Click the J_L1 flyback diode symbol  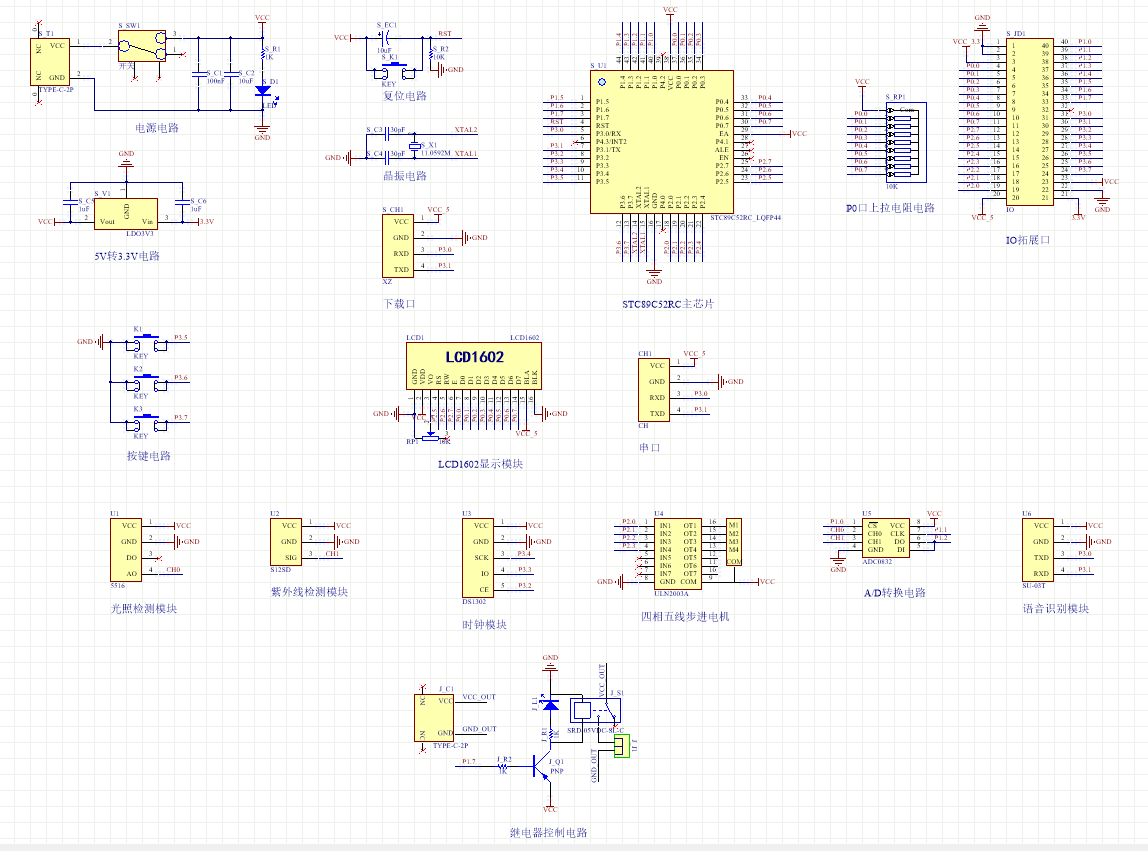(x=550, y=705)
